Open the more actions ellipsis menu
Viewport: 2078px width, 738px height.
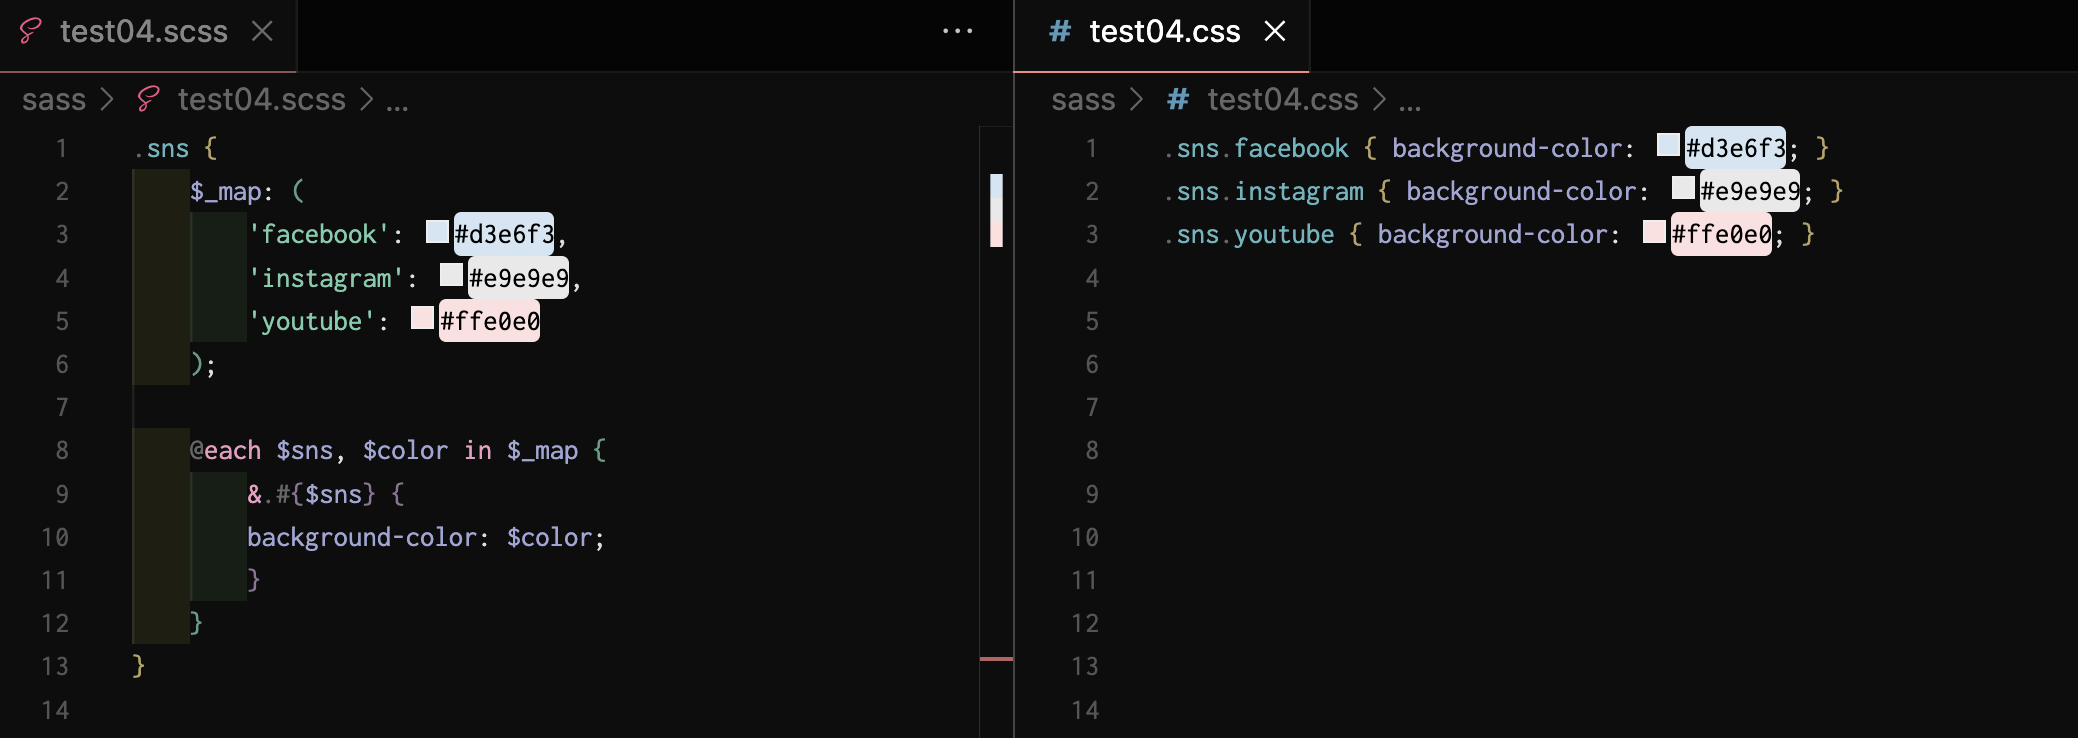click(957, 31)
